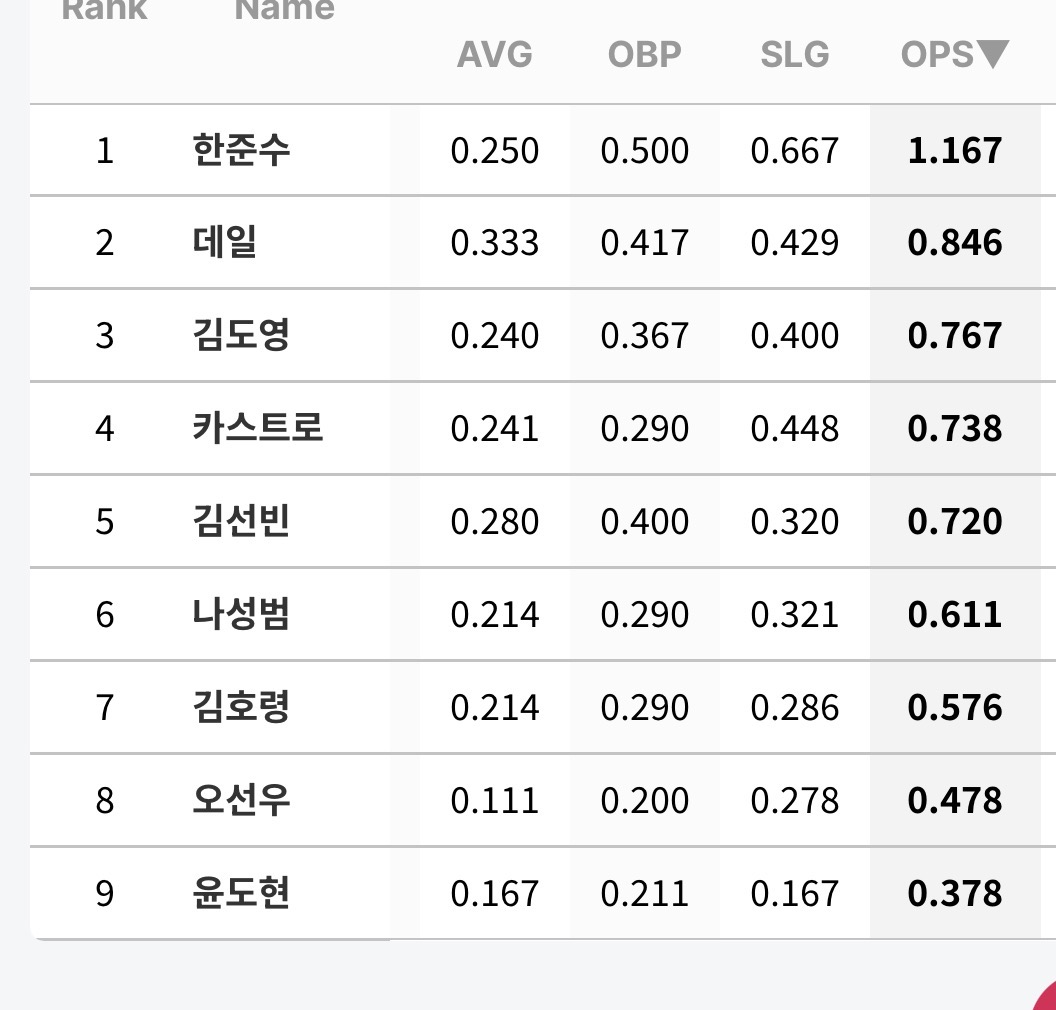Viewport: 1056px width, 1010px height.
Task: Open player 한준수 profile link
Action: [241, 149]
